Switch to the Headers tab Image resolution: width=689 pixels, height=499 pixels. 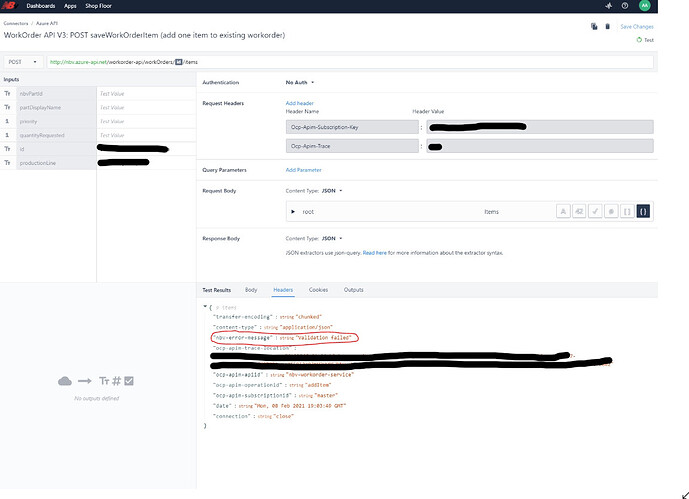[283, 290]
